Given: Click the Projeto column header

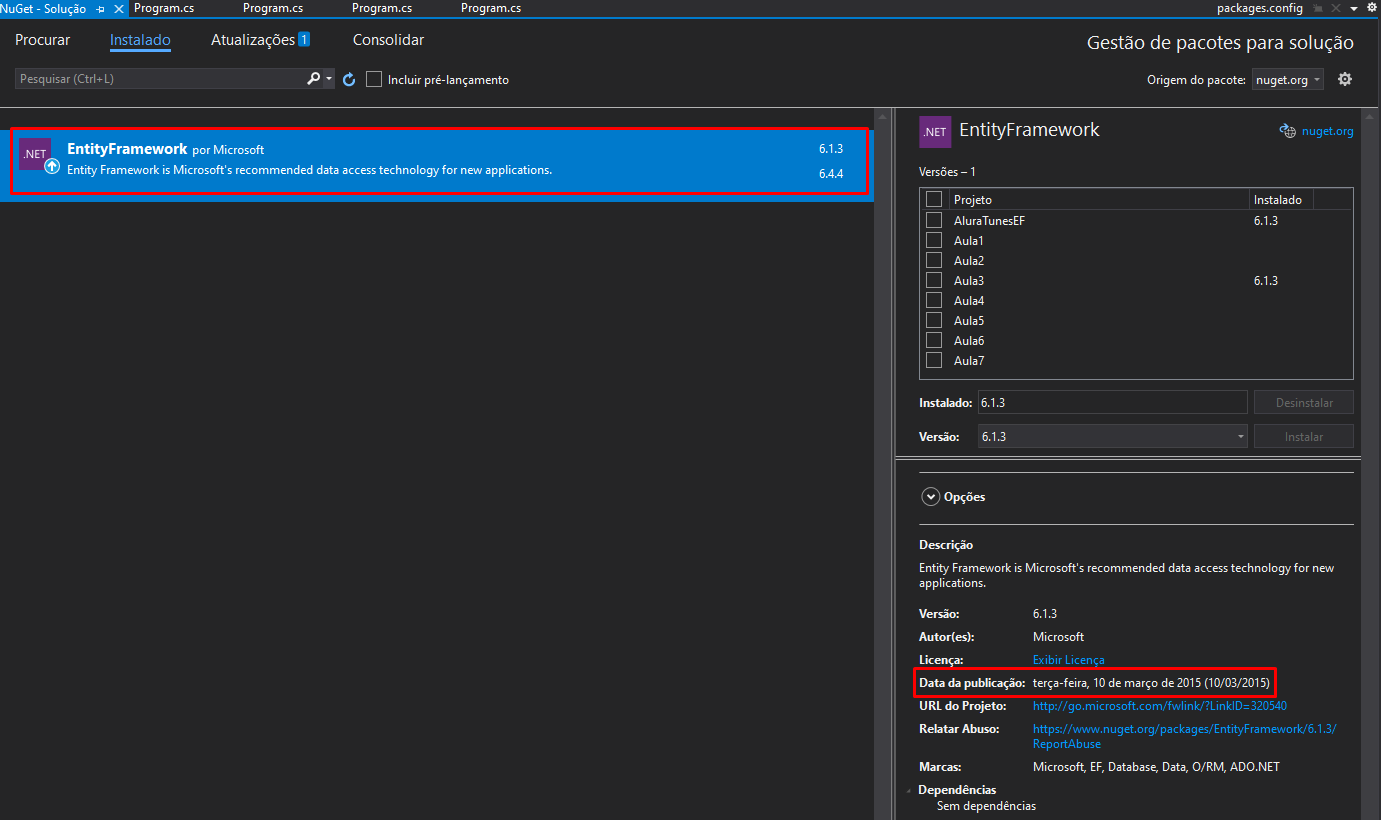Looking at the screenshot, I should 1098,199.
